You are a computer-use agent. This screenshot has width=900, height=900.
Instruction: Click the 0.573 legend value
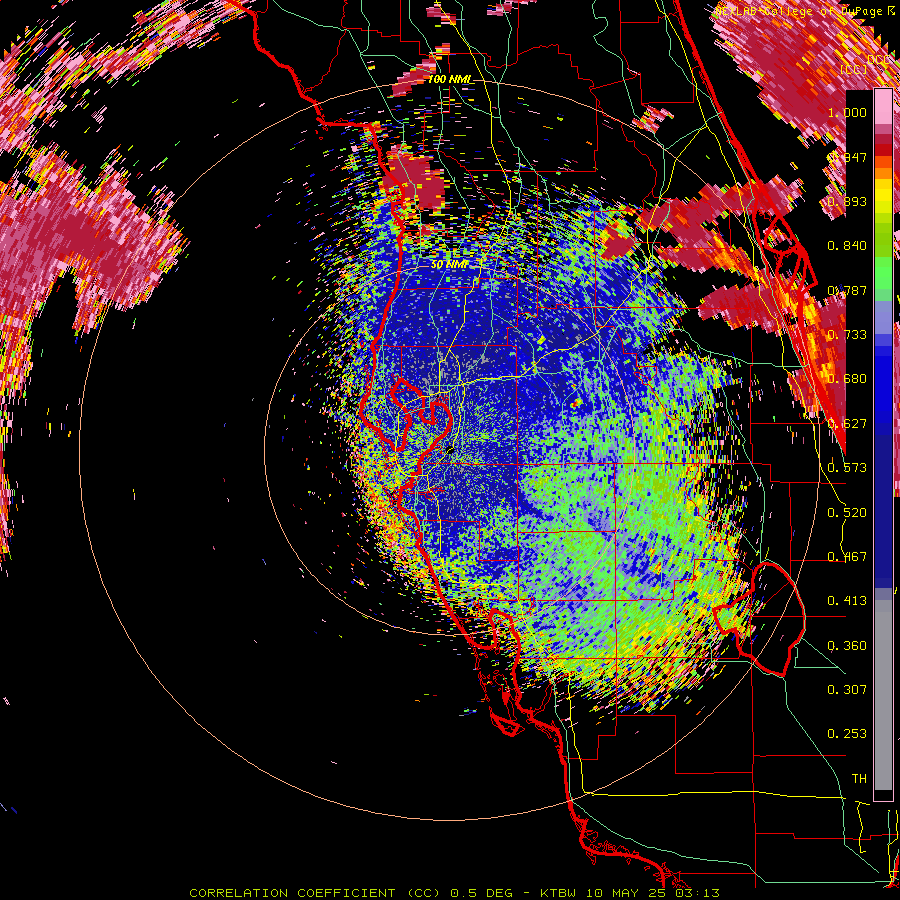847,468
